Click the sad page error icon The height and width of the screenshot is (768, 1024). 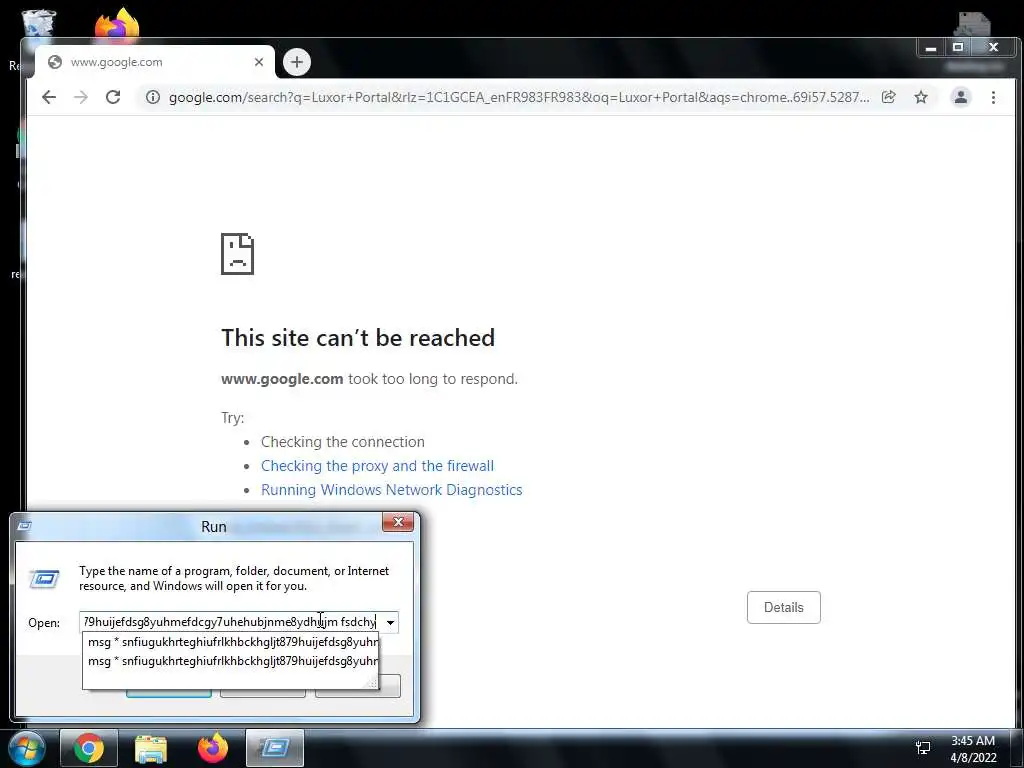tap(238, 253)
